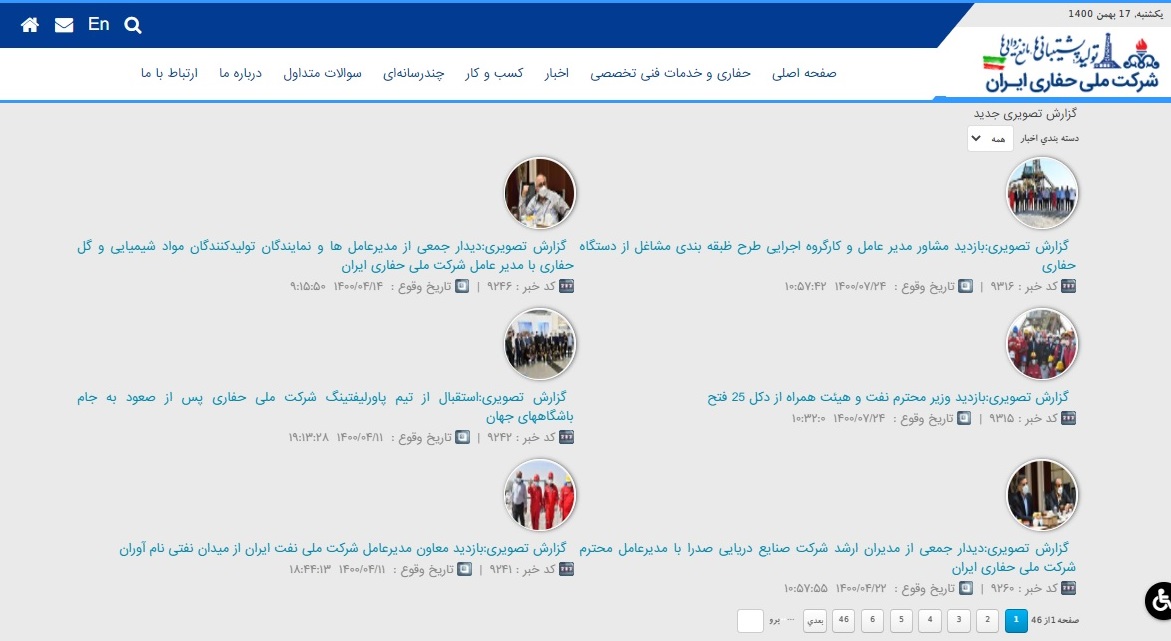Click date icon for news ۹۲۴۱

[x=465, y=569]
